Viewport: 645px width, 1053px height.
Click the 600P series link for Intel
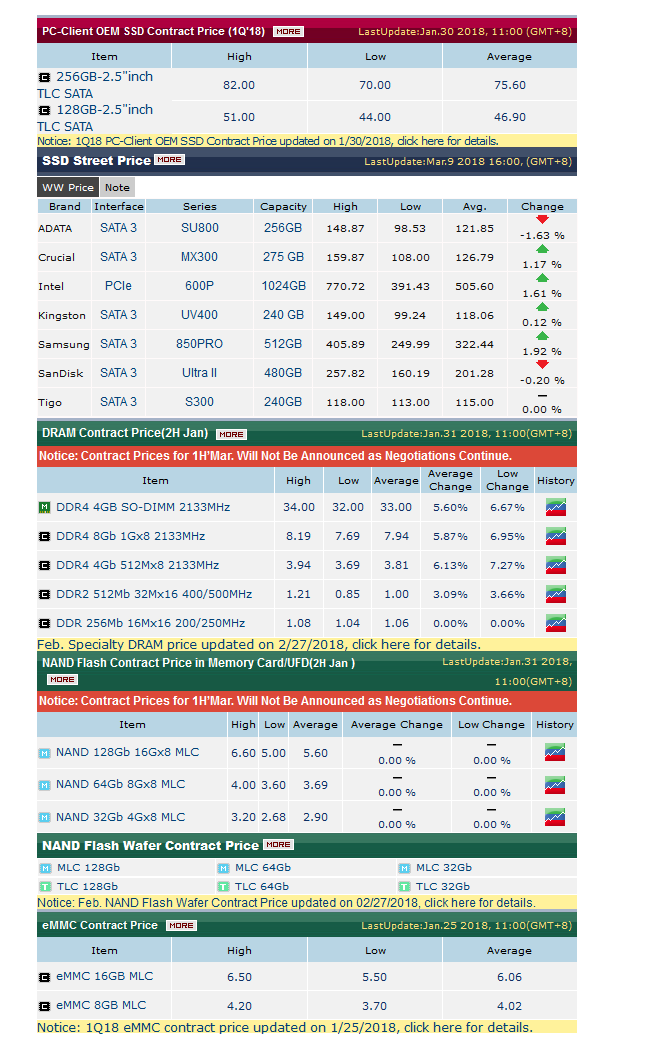click(200, 285)
